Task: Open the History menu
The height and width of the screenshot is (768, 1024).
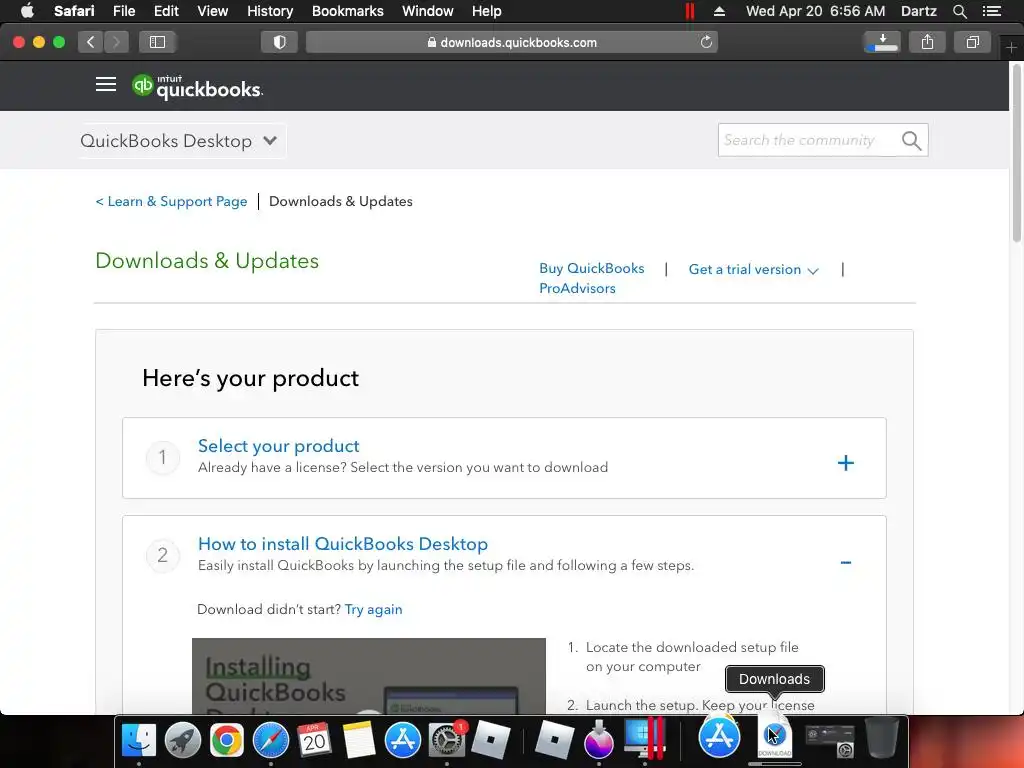Action: click(x=270, y=11)
